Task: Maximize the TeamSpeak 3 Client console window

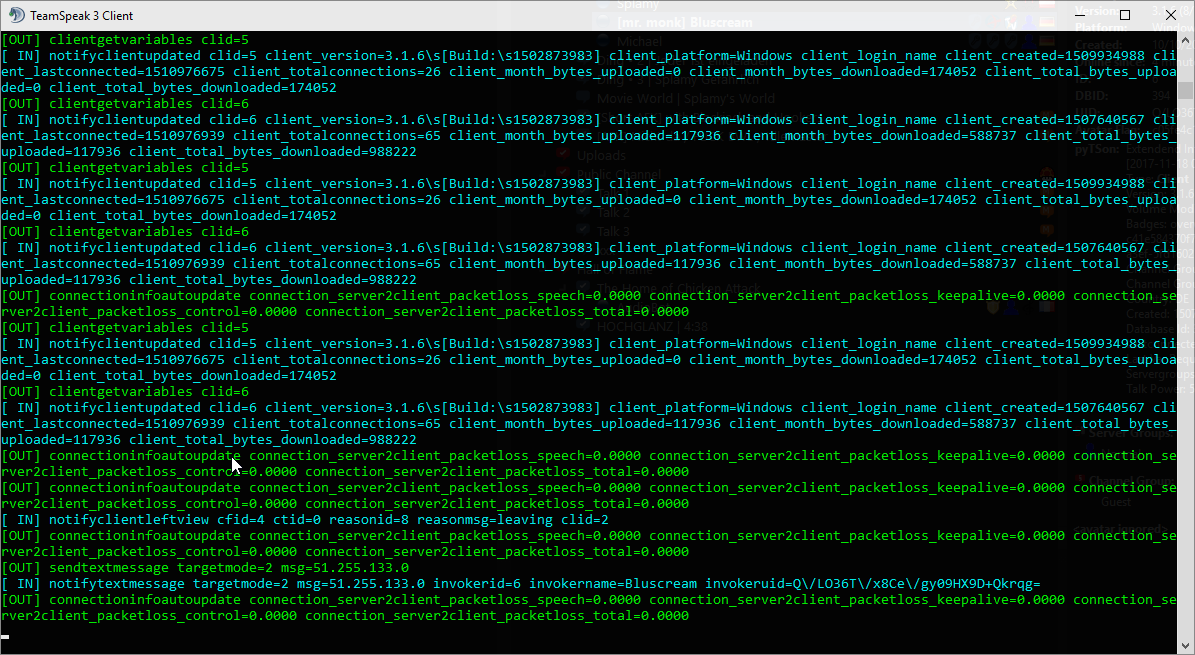Action: click(x=1125, y=15)
